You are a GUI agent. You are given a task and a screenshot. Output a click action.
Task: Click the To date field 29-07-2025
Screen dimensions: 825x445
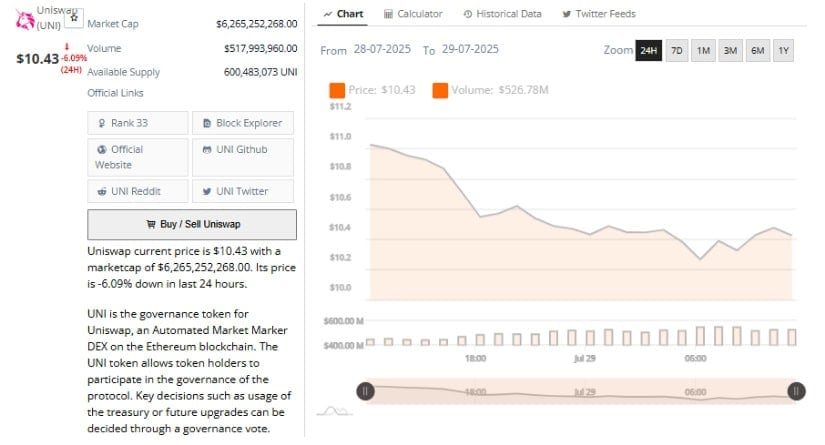(470, 49)
